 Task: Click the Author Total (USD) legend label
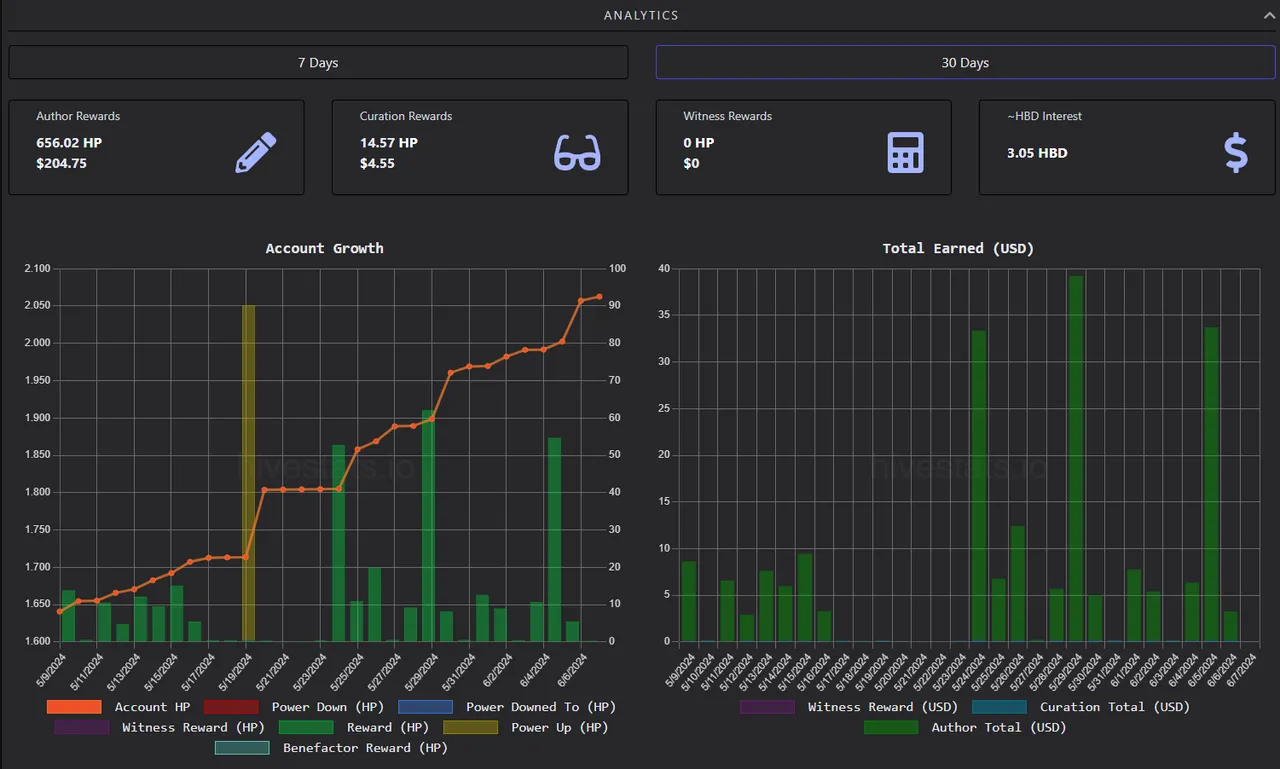(999, 727)
